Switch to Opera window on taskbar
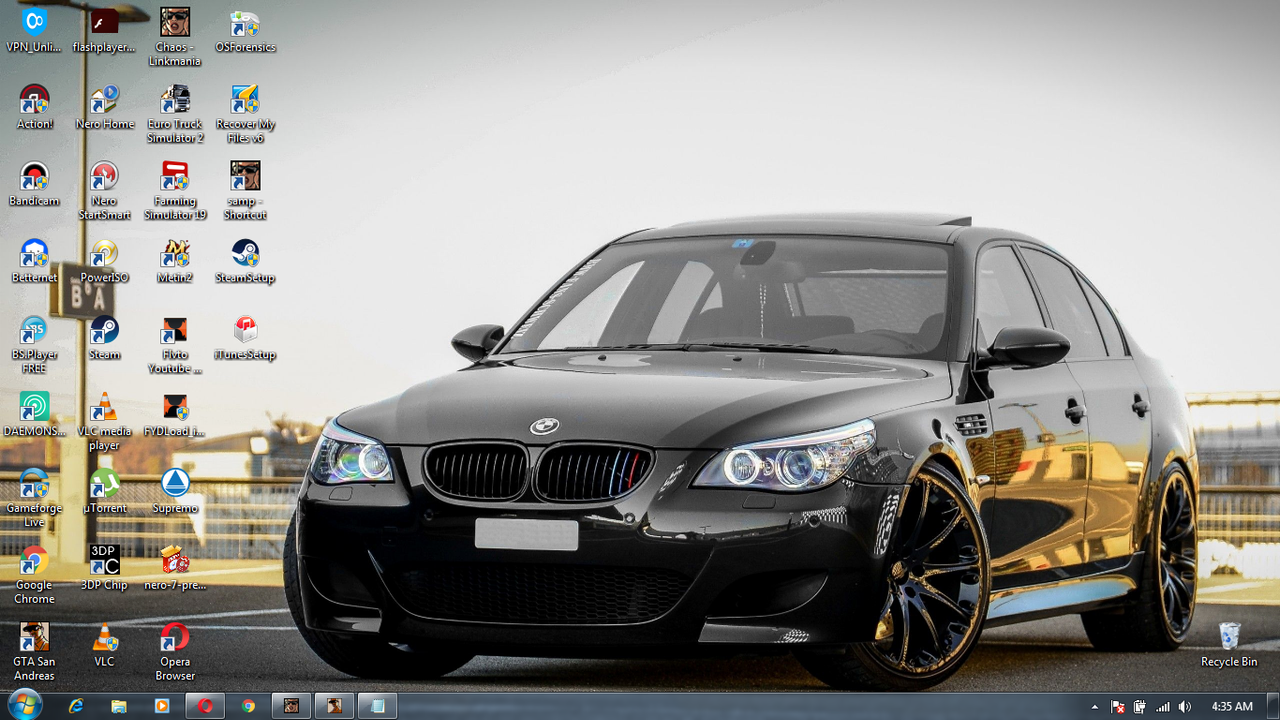The width and height of the screenshot is (1280, 720). pos(205,706)
